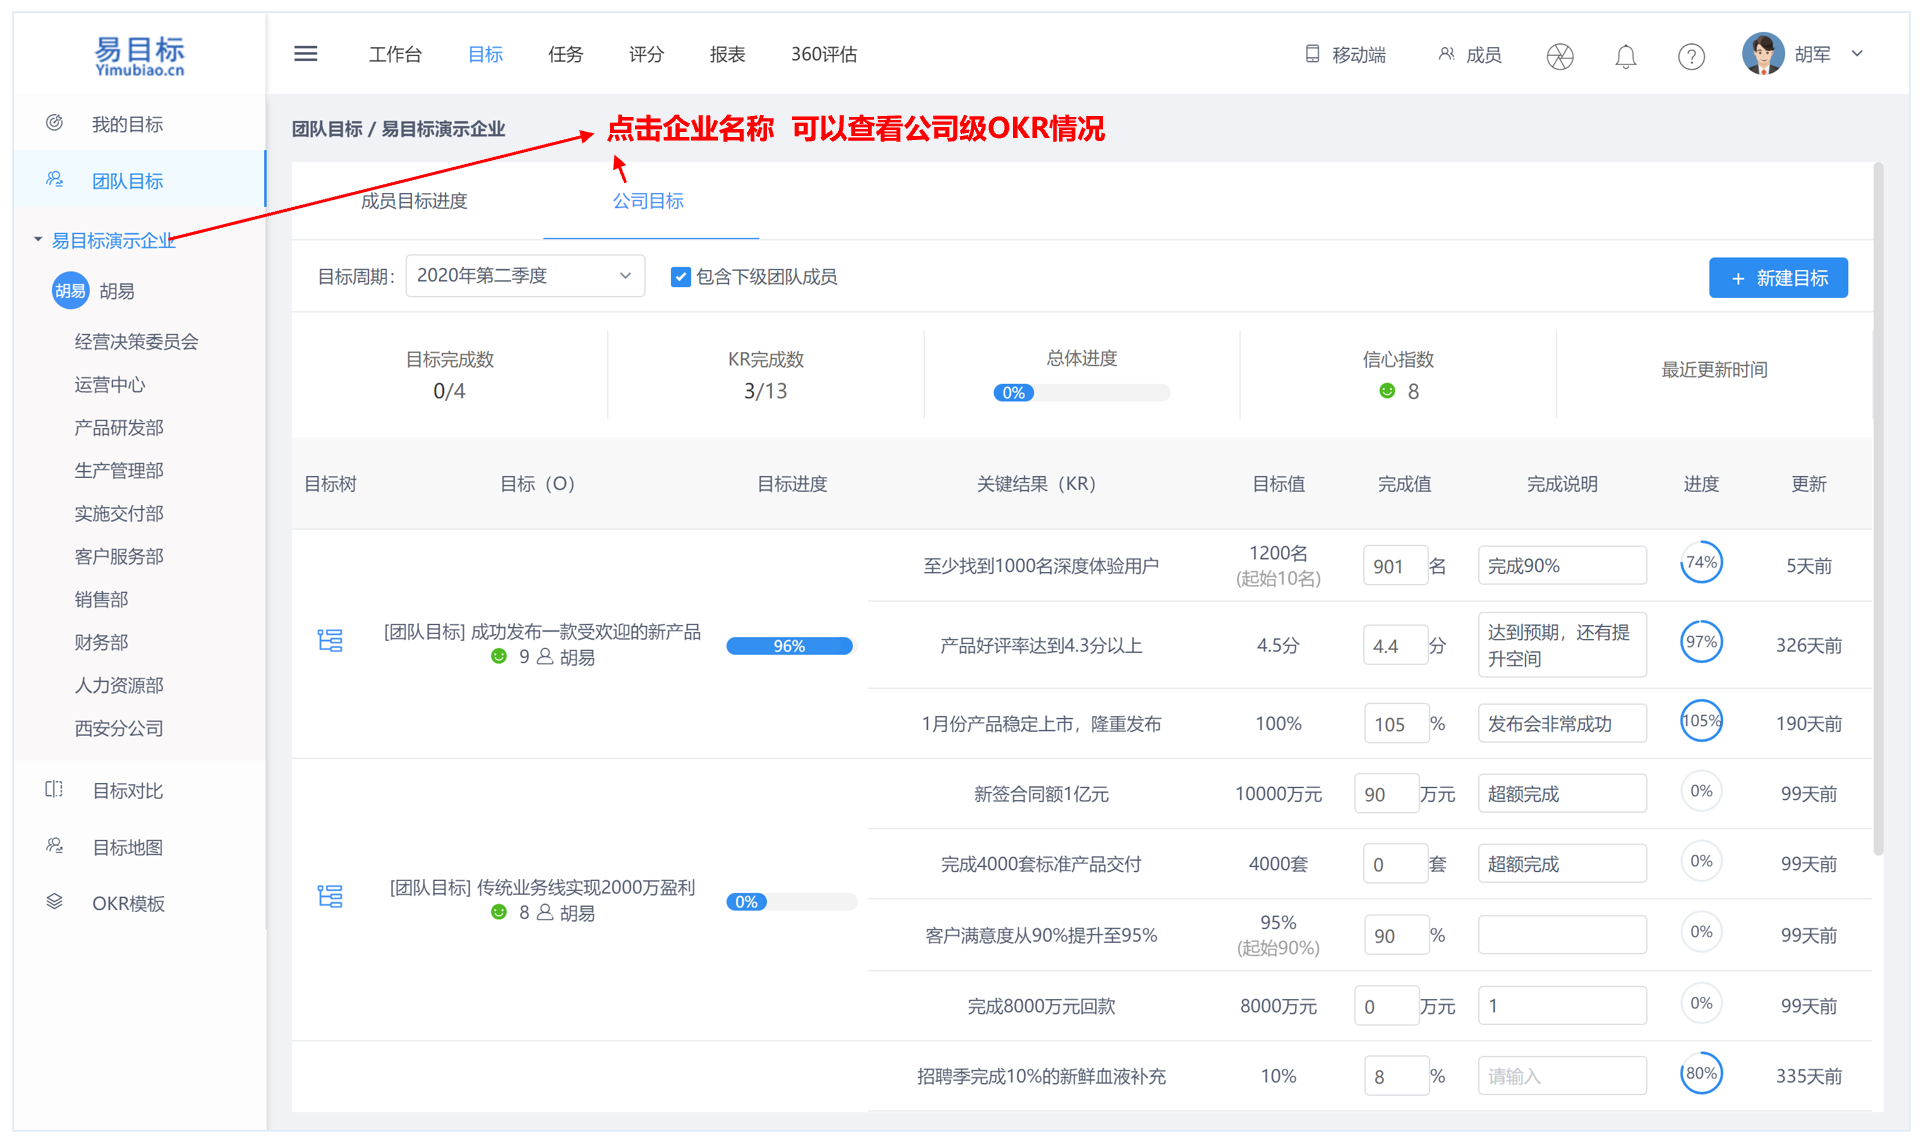
Task: Open goal tree icon for 成功发布一款受欢迎的新产品
Action: (330, 641)
